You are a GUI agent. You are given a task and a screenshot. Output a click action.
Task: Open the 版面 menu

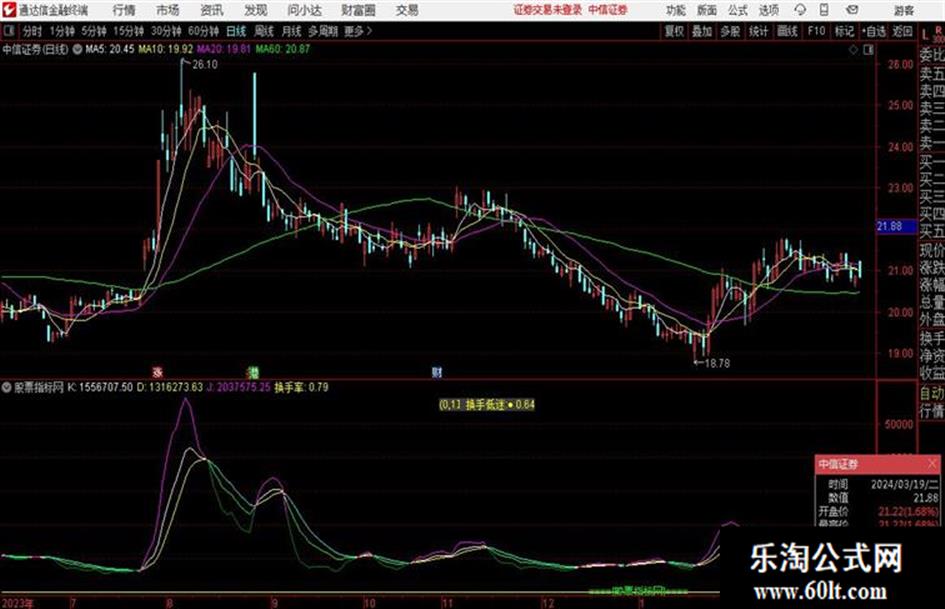tap(706, 10)
